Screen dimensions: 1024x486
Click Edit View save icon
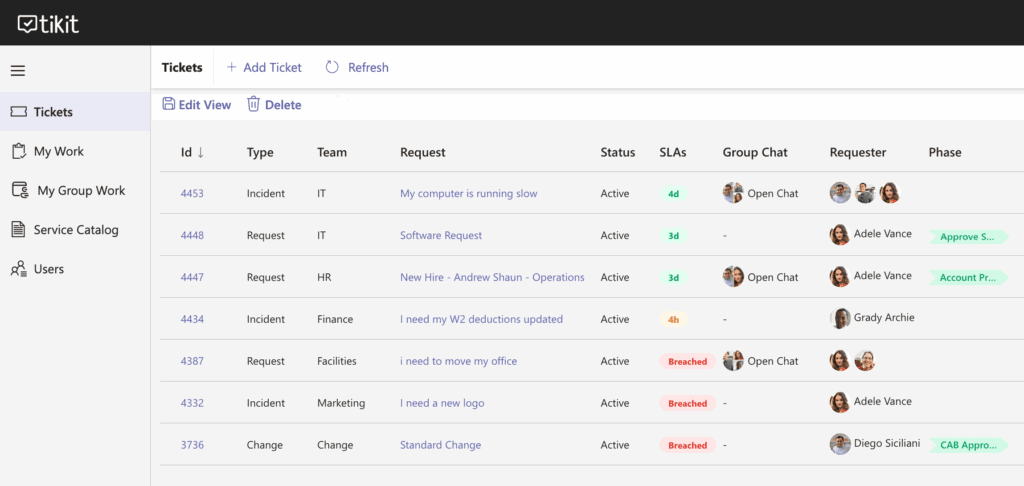pos(169,104)
